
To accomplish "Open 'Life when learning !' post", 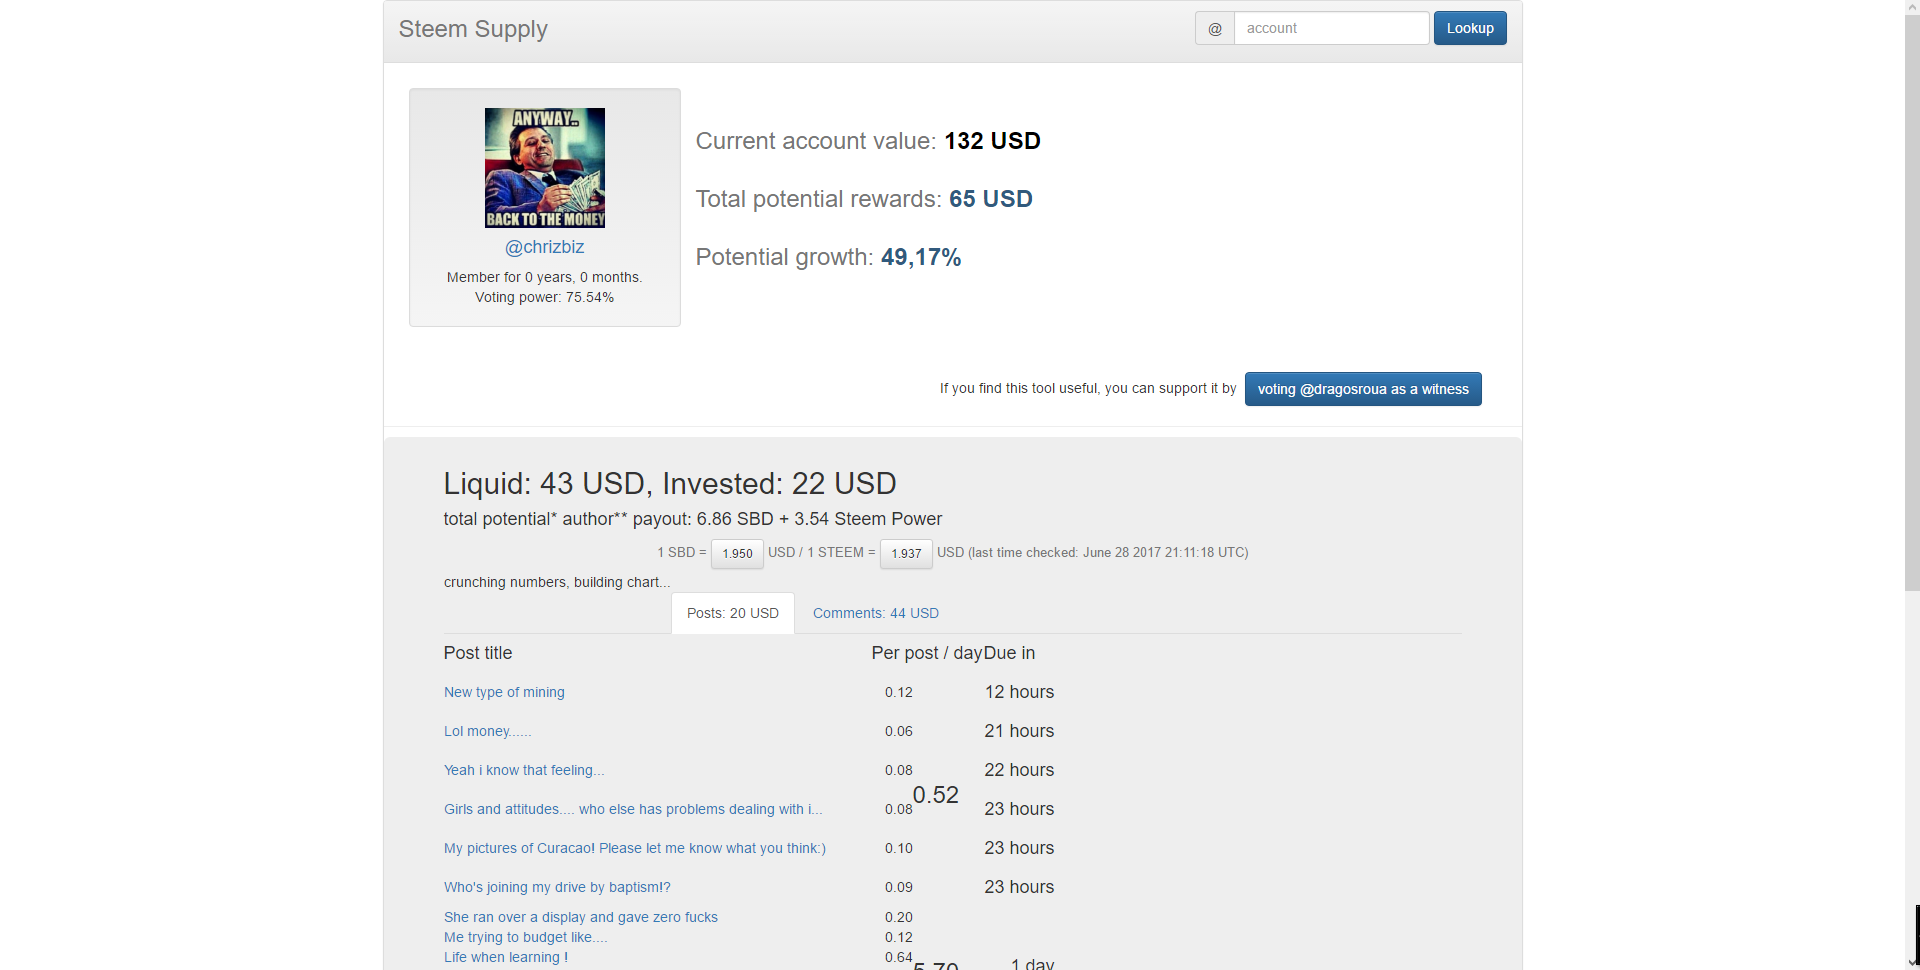I will coord(506,957).
